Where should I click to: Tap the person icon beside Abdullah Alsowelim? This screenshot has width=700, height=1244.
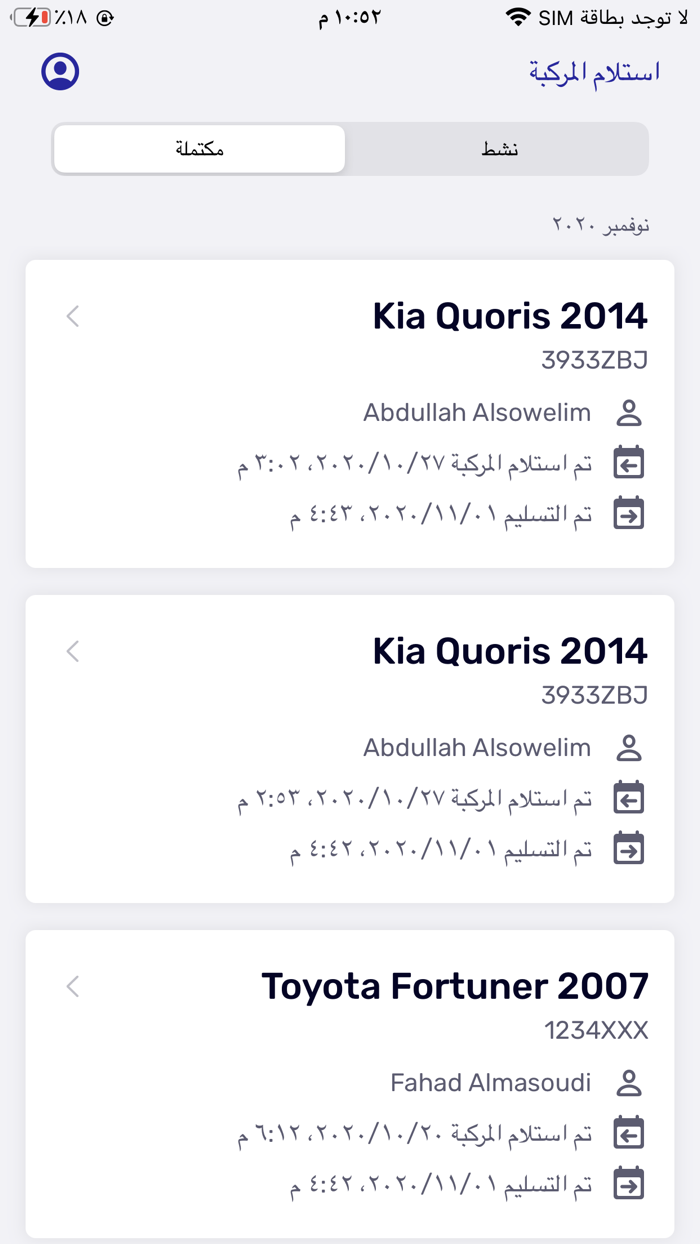pos(629,412)
